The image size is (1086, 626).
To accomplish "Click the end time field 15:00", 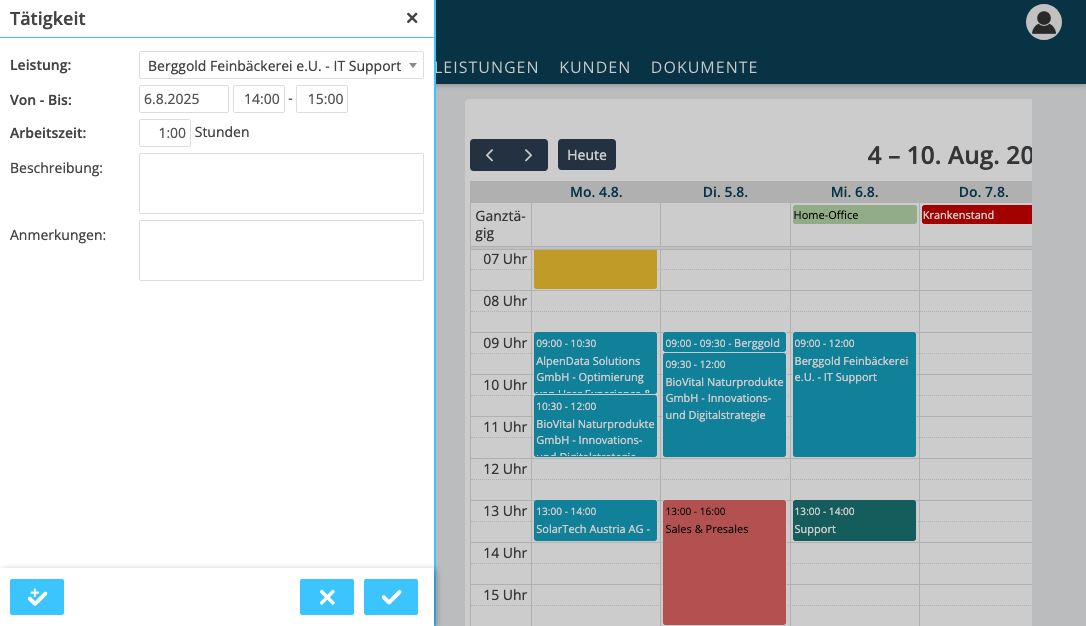I will click(x=322, y=99).
